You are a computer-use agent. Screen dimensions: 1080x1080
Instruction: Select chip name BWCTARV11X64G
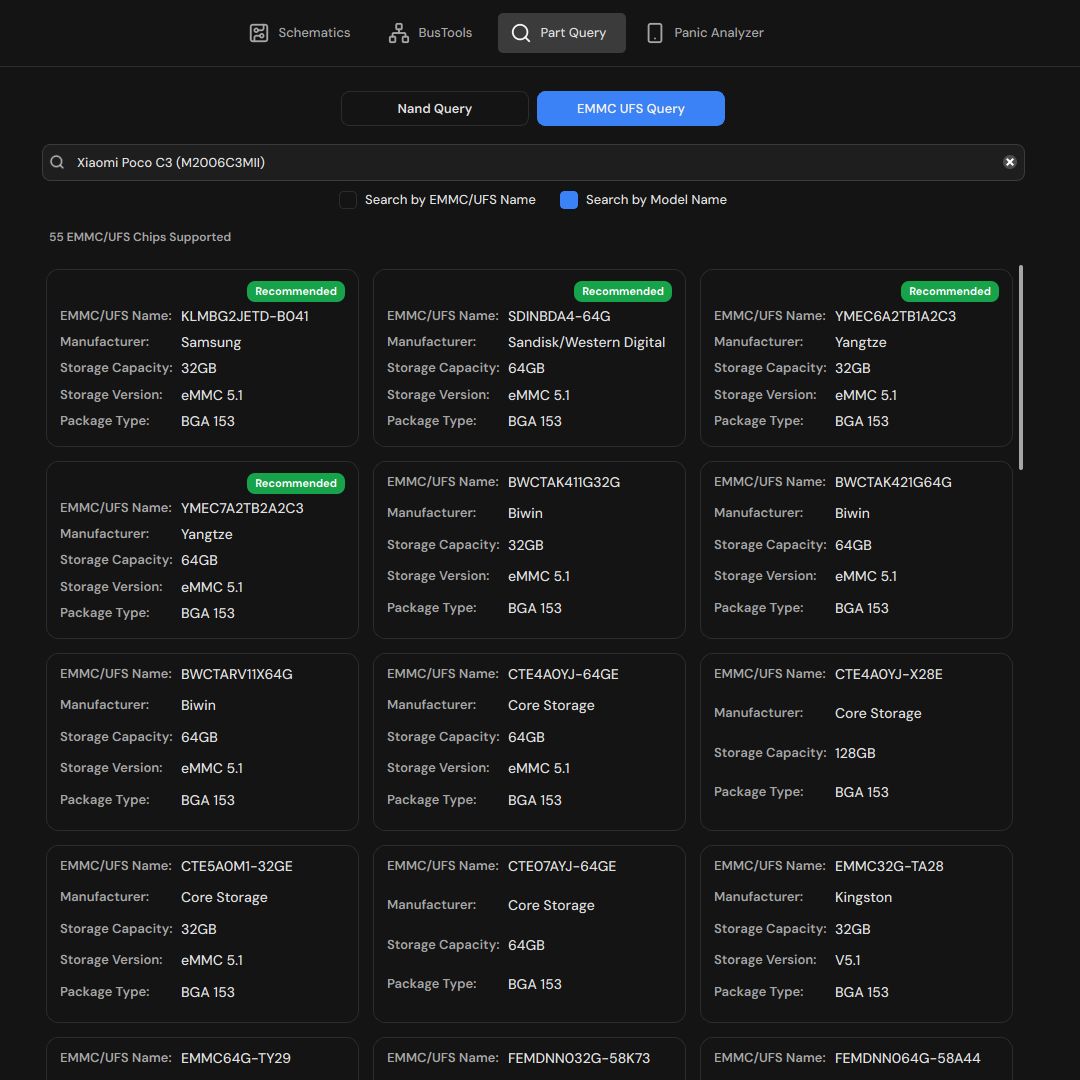236,674
